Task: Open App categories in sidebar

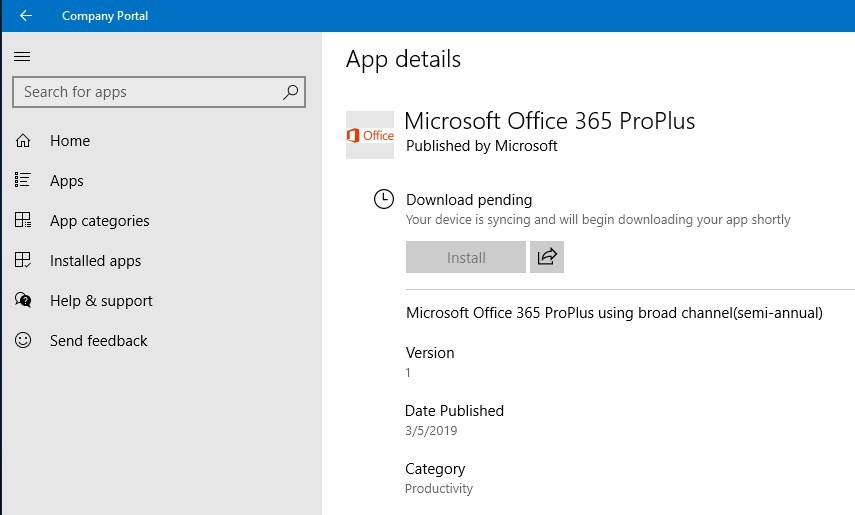Action: pyautogui.click(x=100, y=221)
